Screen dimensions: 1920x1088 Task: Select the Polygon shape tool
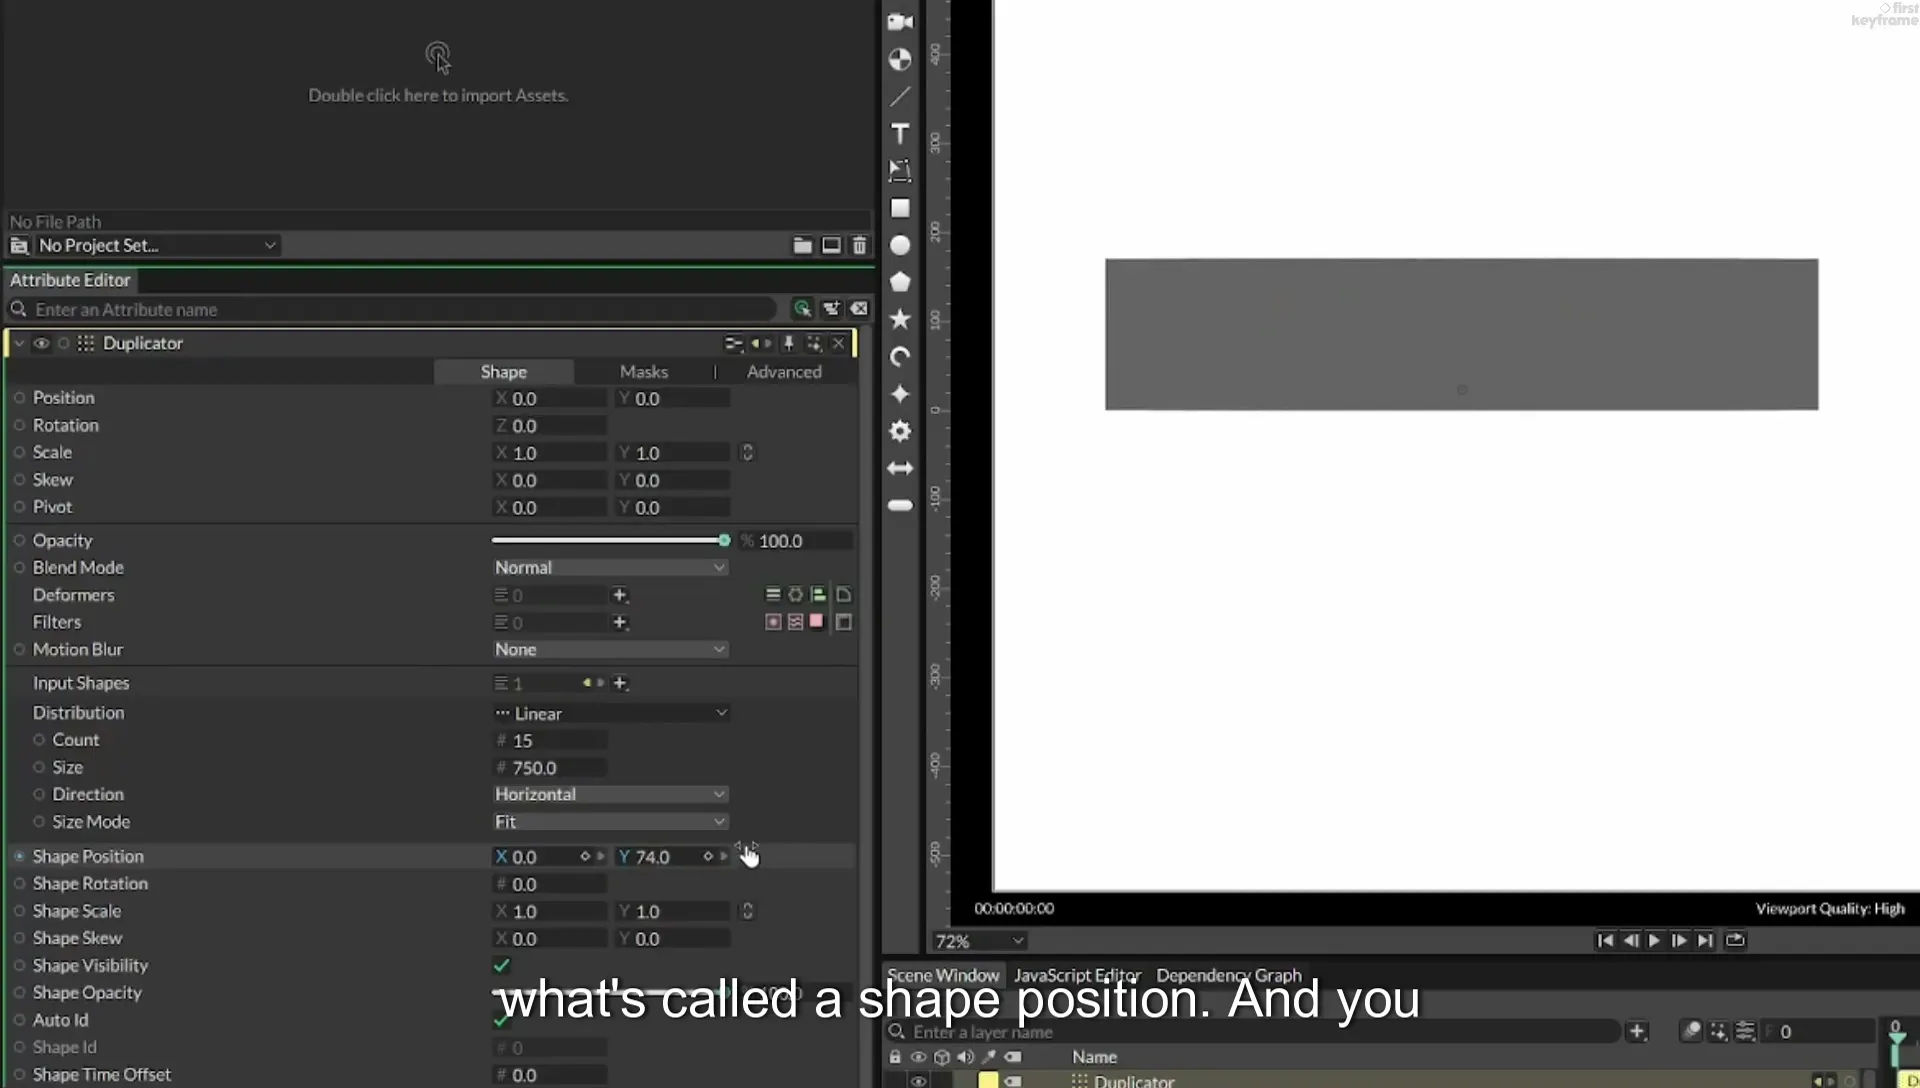click(900, 282)
